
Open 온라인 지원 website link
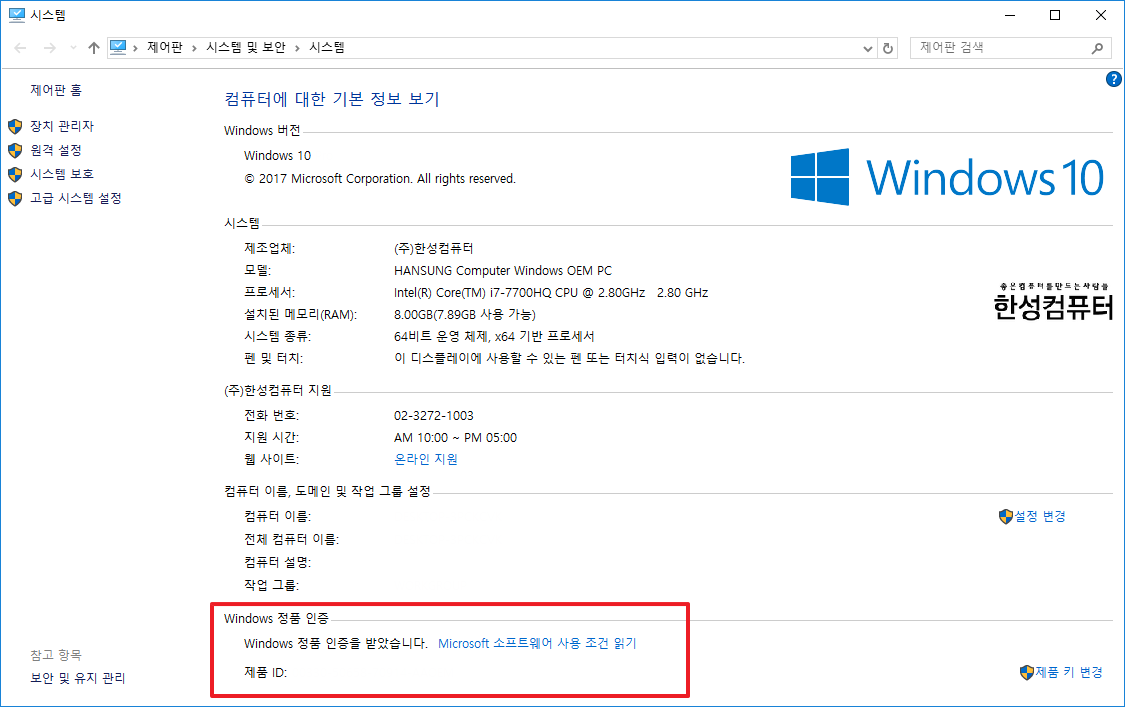[x=425, y=459]
